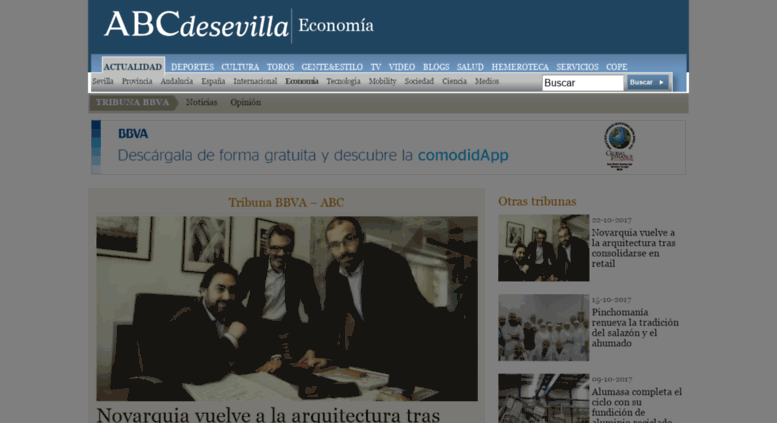Open the Sociedad subsection
The image size is (777, 423).
click(x=419, y=81)
